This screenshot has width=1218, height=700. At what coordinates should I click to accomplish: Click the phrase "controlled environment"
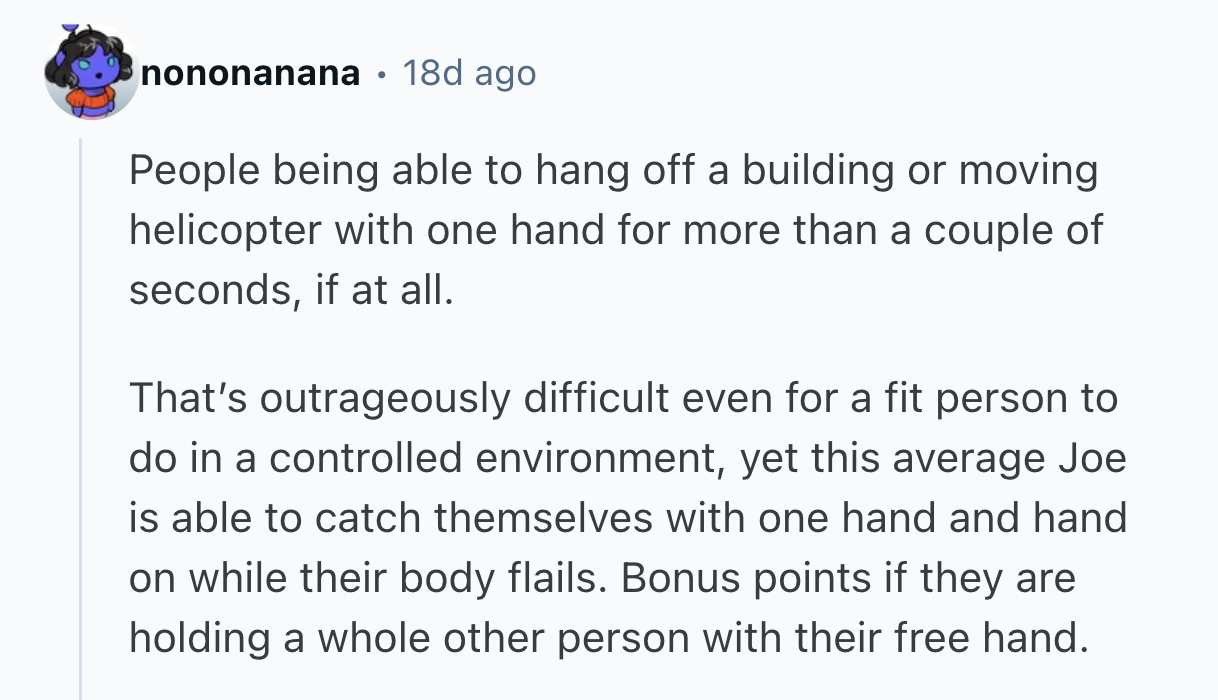point(478,459)
